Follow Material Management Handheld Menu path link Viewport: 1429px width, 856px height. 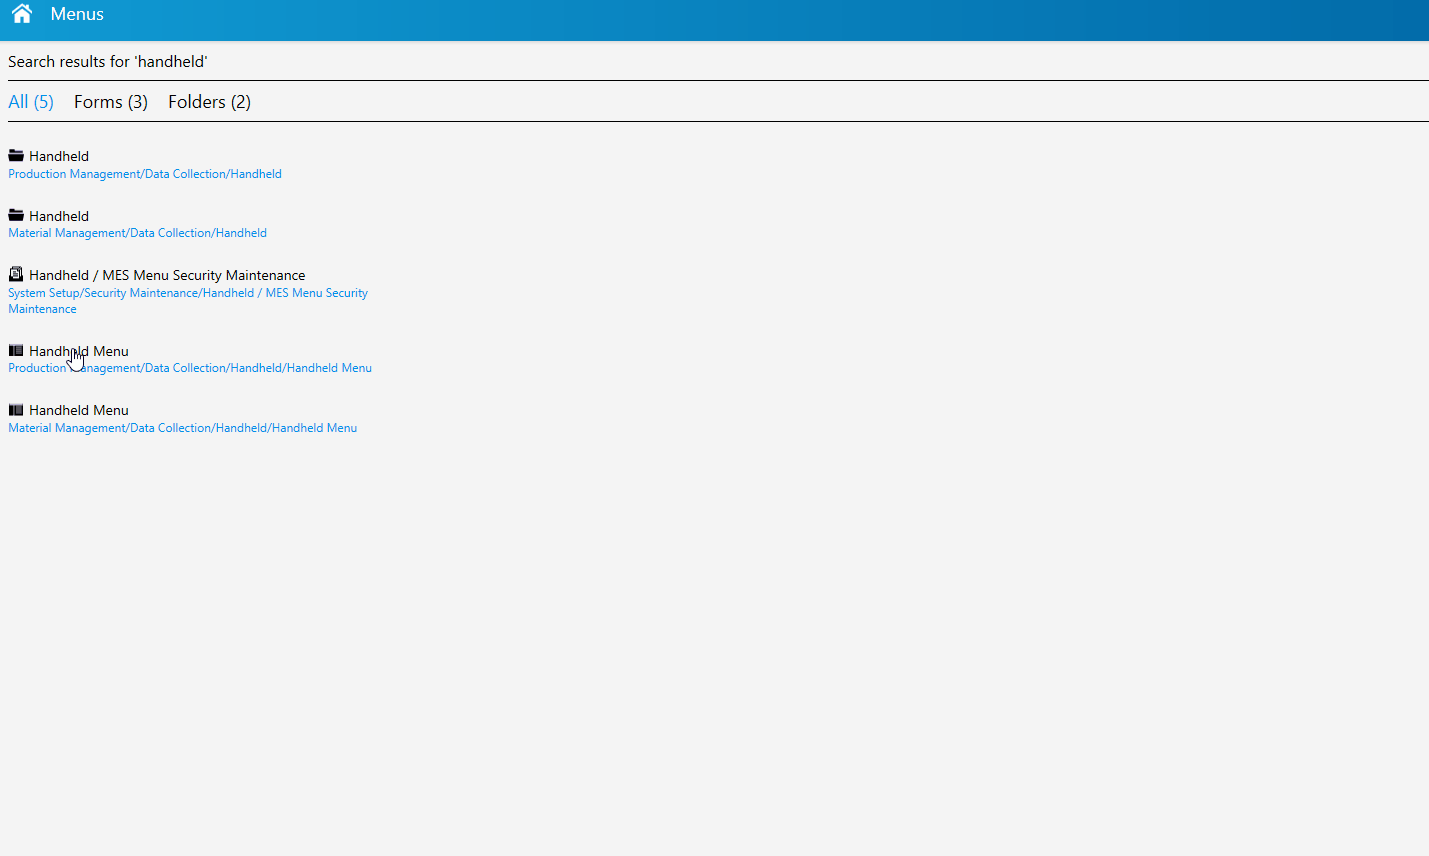tap(183, 428)
